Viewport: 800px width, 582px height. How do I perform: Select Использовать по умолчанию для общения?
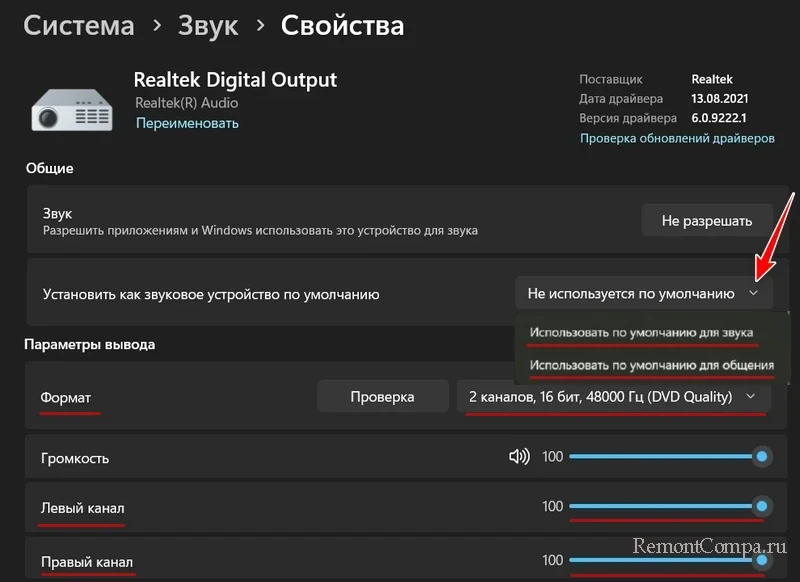pyautogui.click(x=652, y=365)
